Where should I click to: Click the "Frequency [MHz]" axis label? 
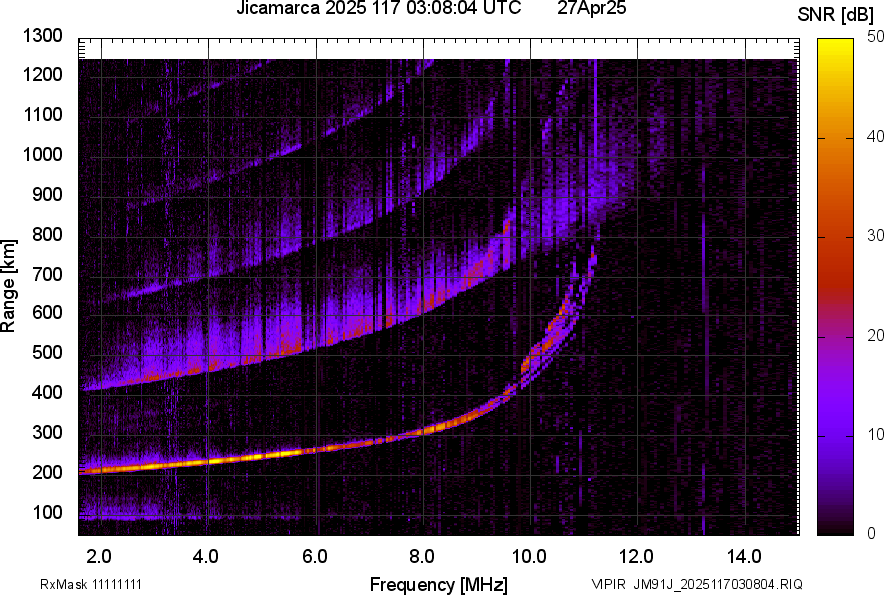(x=439, y=584)
